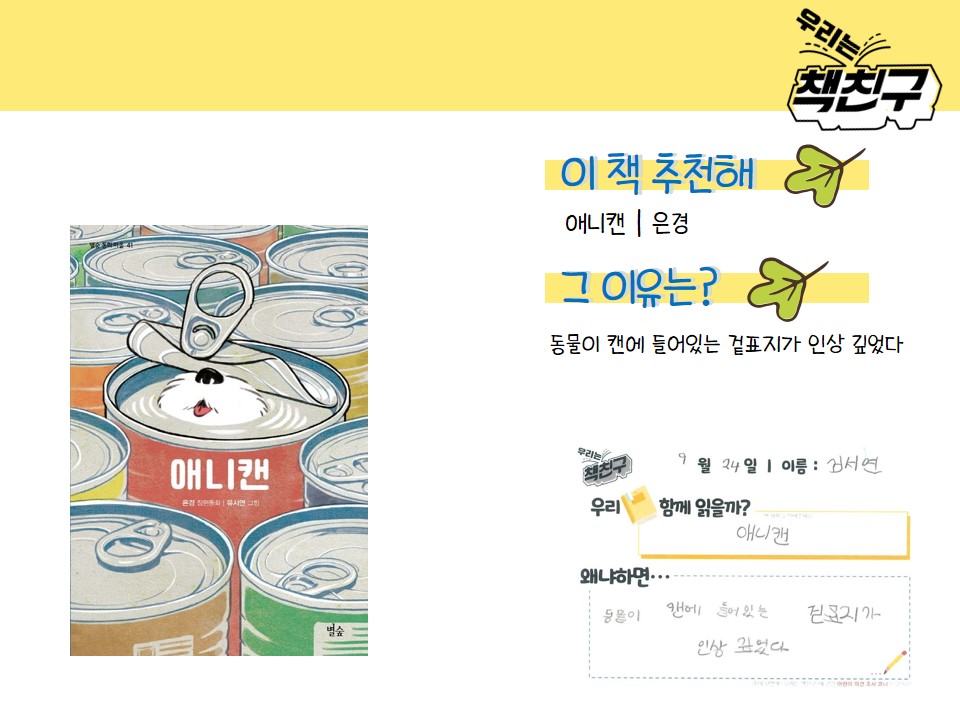
Task: Click the white 애니캔 title on the red can
Action: click(x=219, y=474)
